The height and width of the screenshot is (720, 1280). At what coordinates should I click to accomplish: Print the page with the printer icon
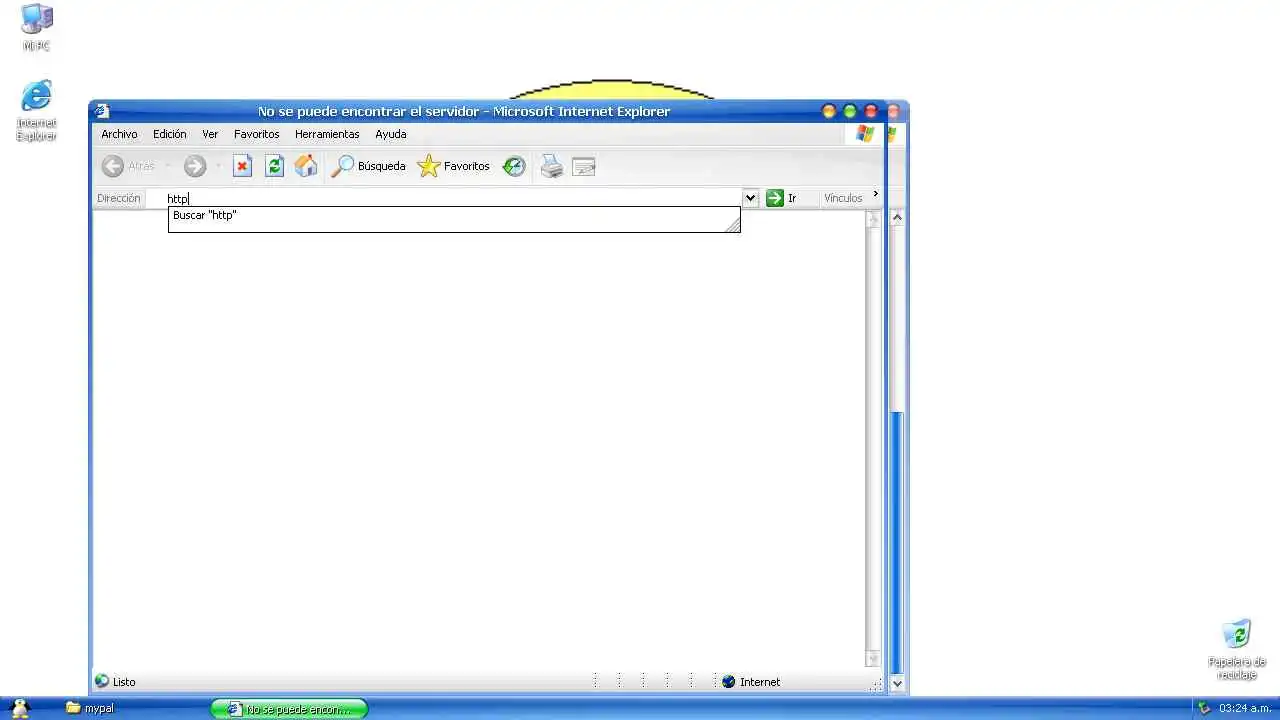coord(551,166)
